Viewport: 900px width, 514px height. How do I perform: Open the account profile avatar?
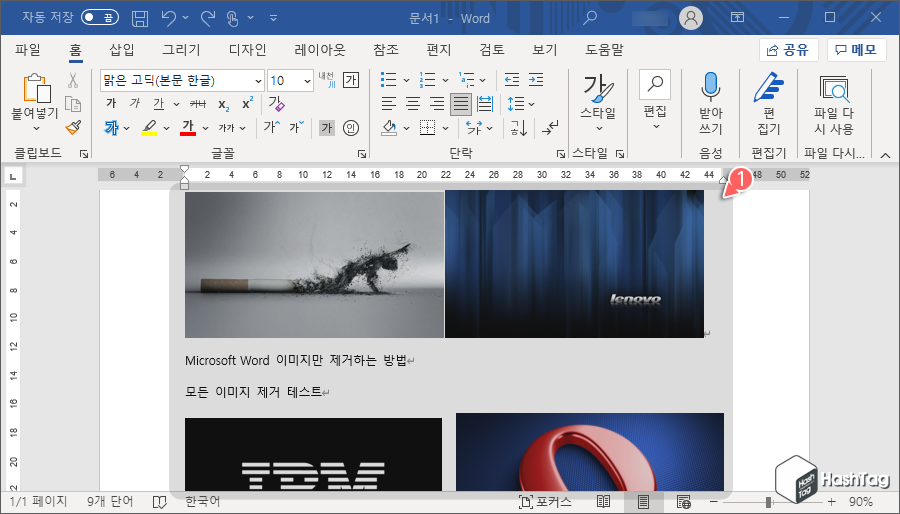click(691, 18)
